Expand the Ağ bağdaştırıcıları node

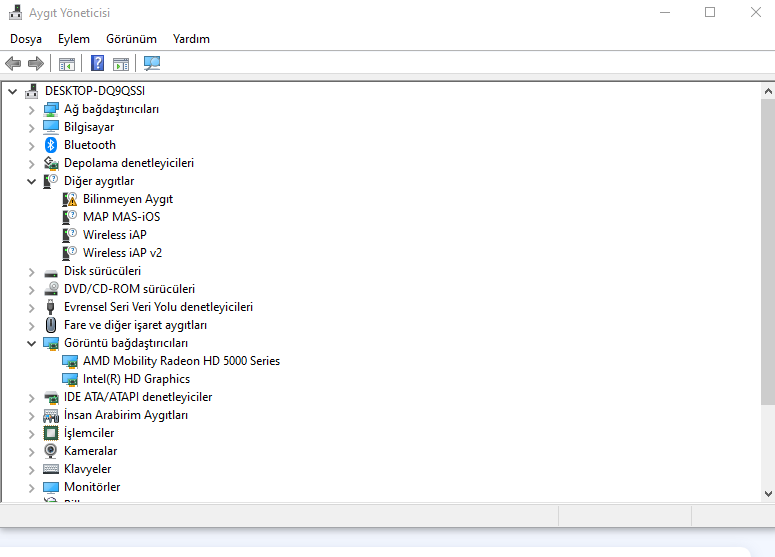point(32,109)
